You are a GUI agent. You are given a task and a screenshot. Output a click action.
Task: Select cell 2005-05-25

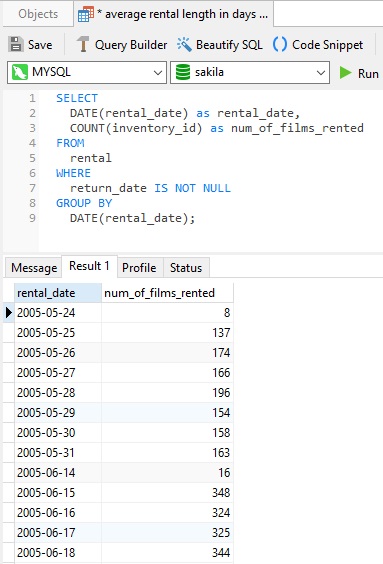[x=58, y=332]
